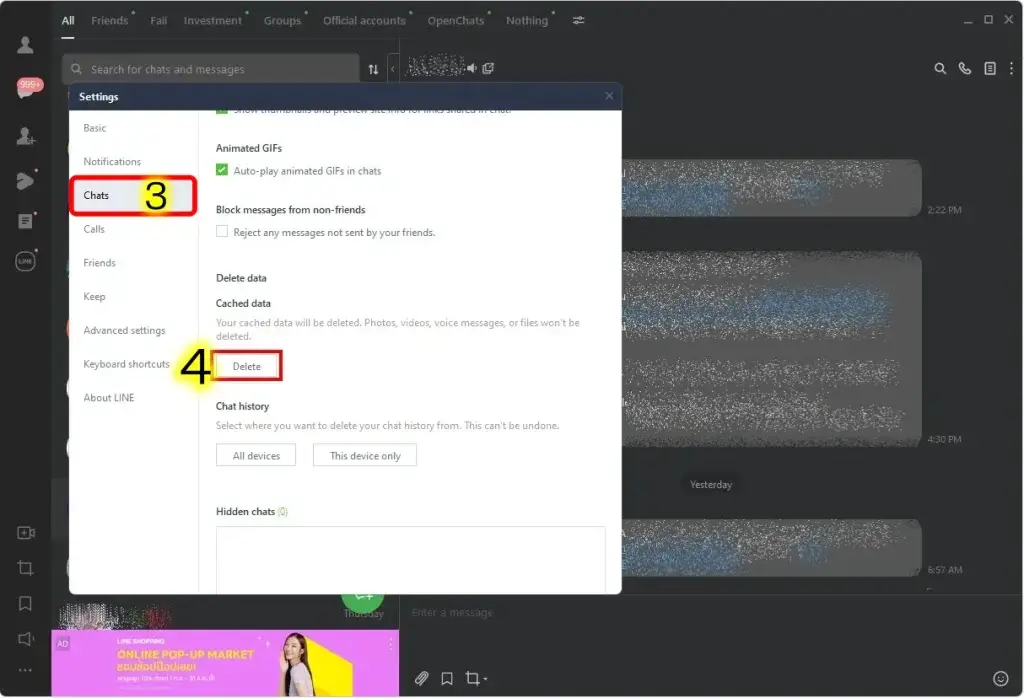Click the message timestamped 2:22 PM

point(771,188)
